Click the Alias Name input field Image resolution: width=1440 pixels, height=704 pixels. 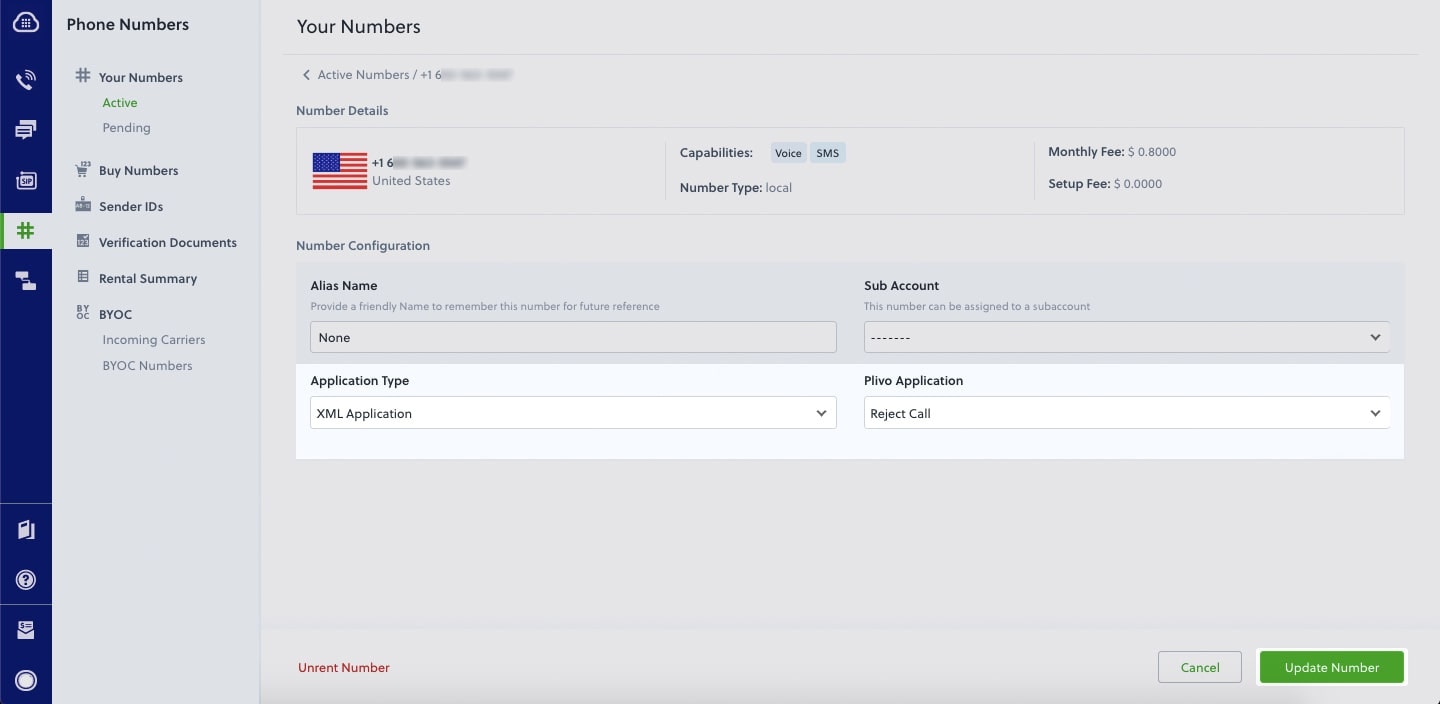572,337
